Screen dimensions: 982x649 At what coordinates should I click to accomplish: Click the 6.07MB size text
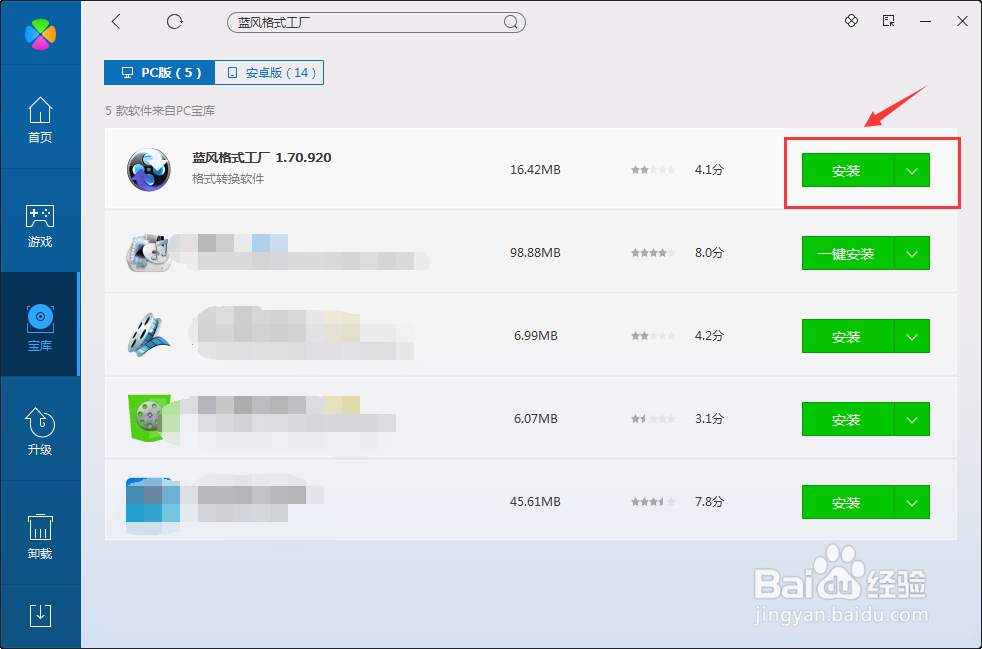pos(535,418)
